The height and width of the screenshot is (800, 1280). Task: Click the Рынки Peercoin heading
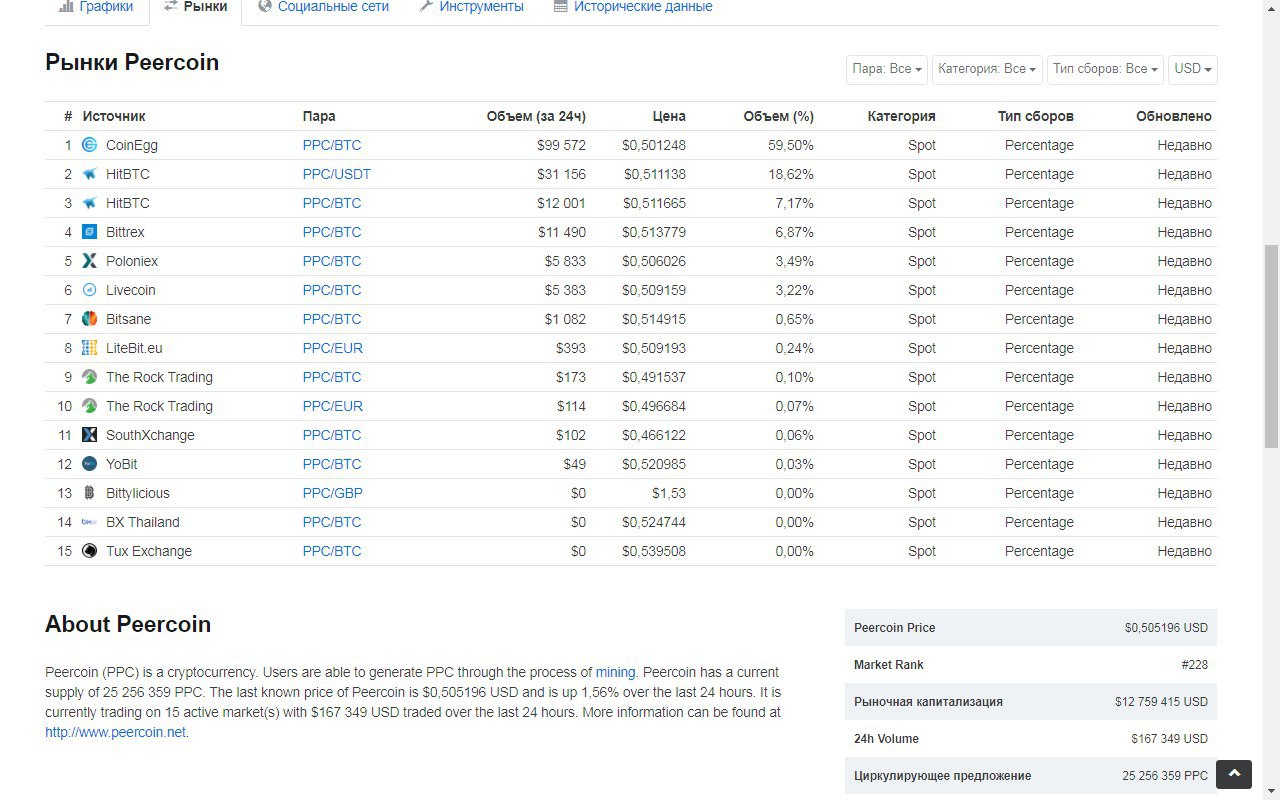(132, 62)
